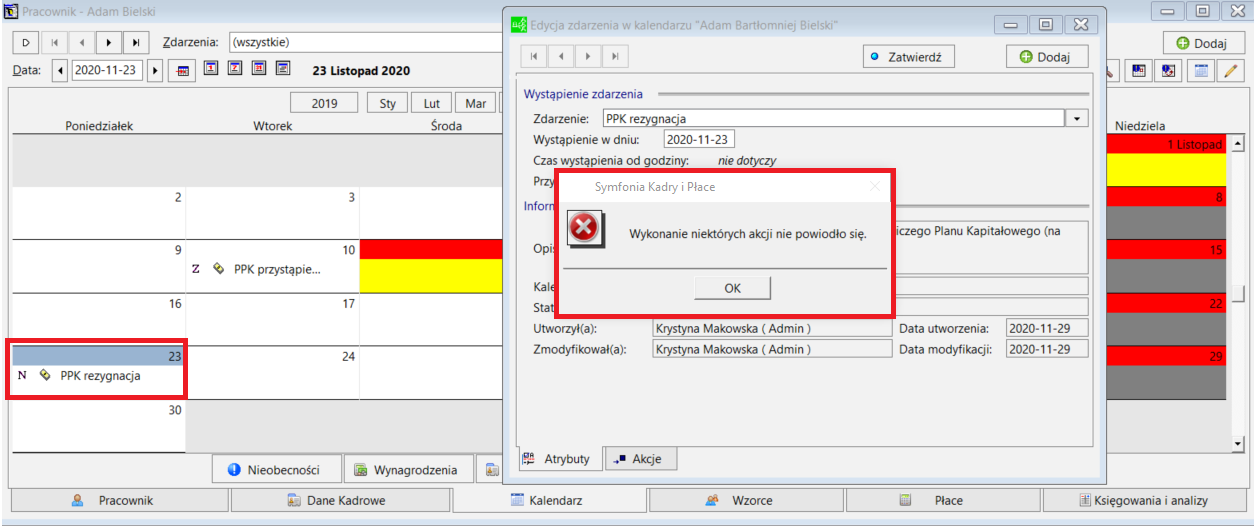This screenshot has height=526, width=1254.
Task: Select the month view icon marked 31
Action: tap(259, 69)
